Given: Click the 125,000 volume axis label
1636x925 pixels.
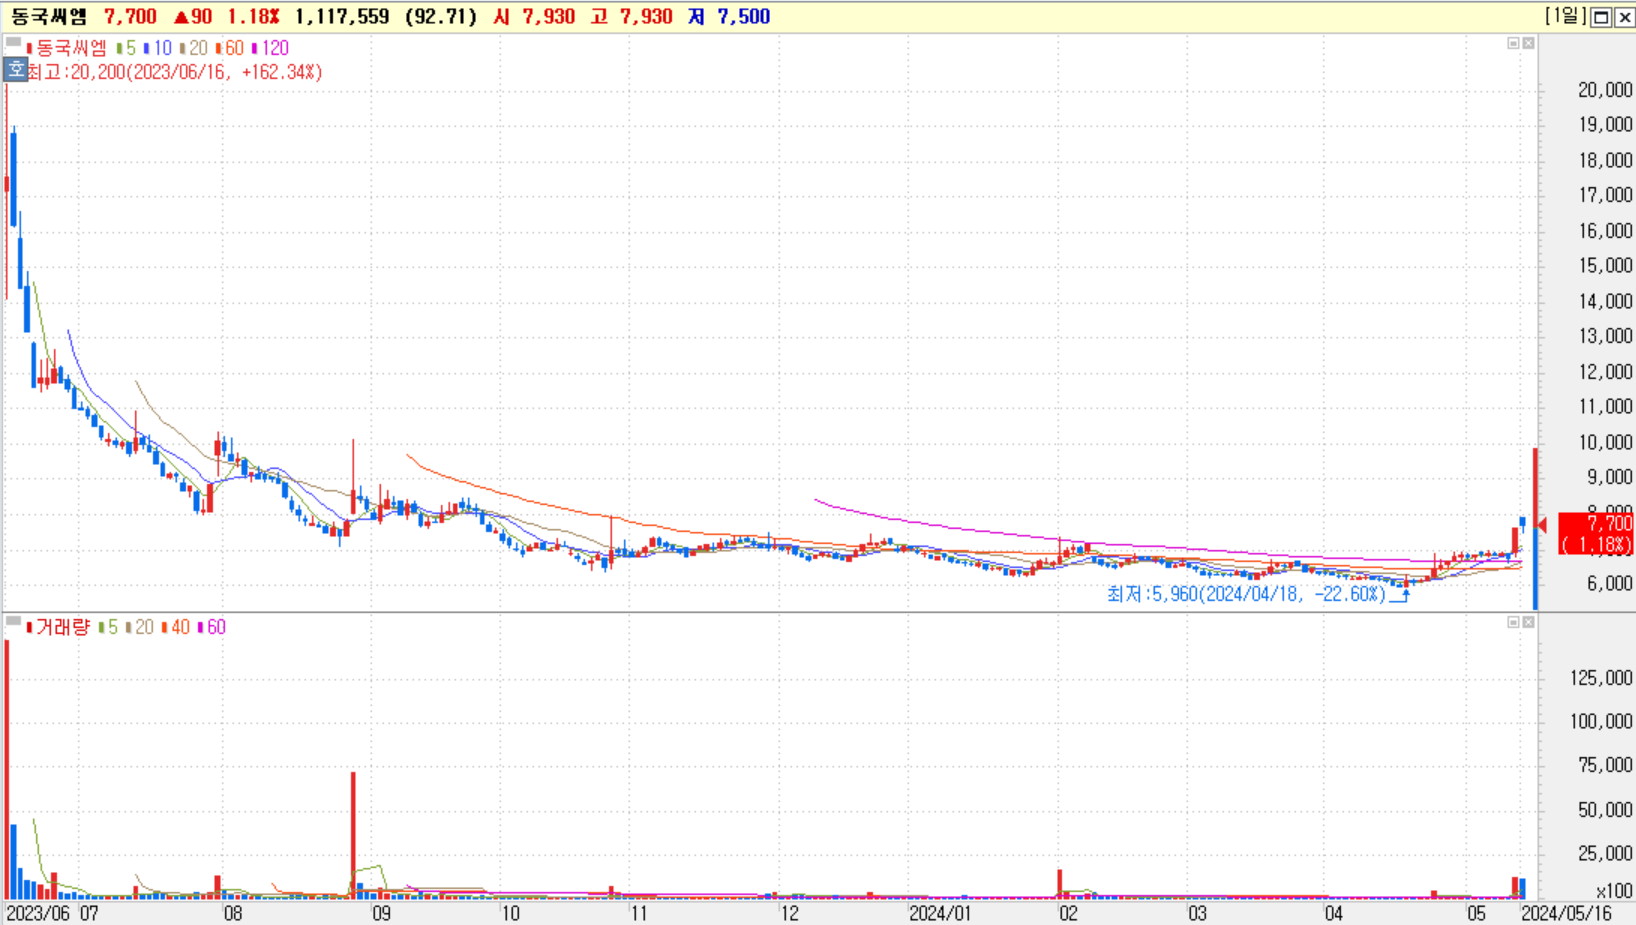Looking at the screenshot, I should pos(1600,678).
